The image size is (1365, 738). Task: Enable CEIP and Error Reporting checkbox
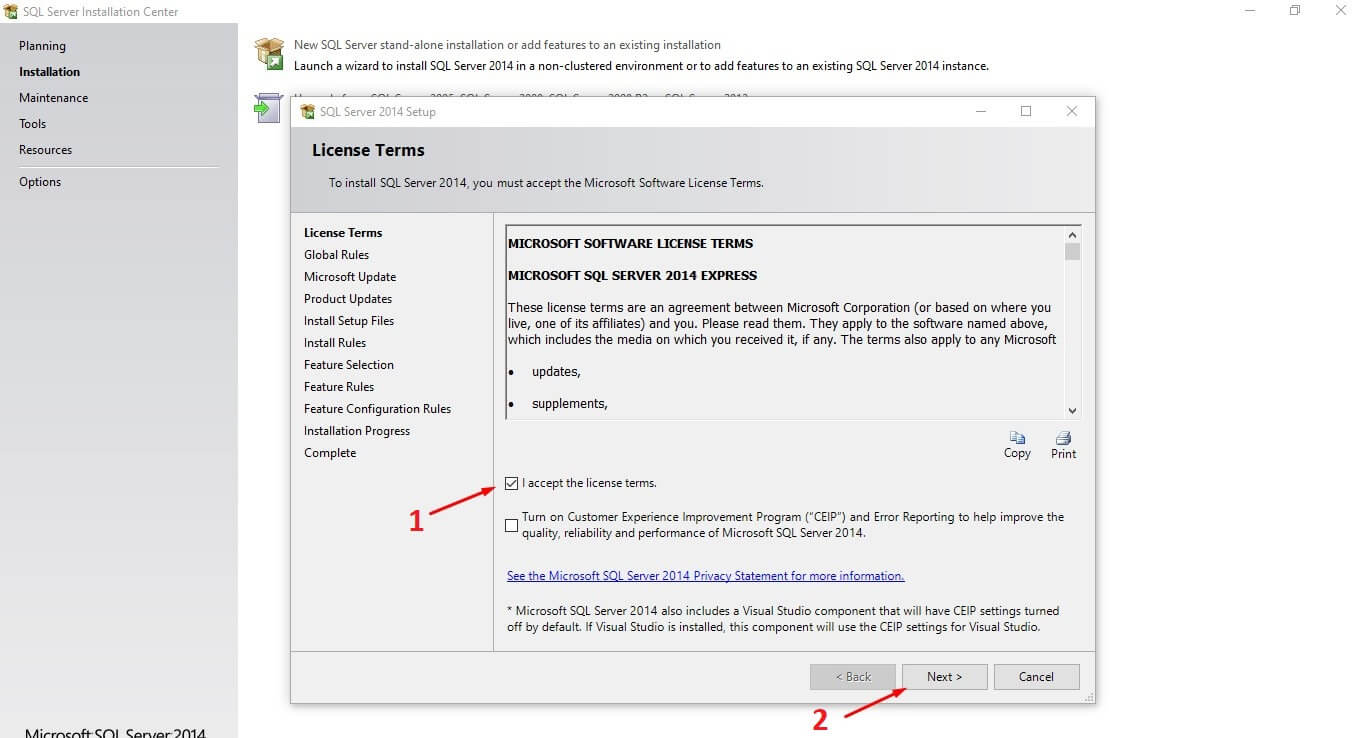(x=512, y=525)
